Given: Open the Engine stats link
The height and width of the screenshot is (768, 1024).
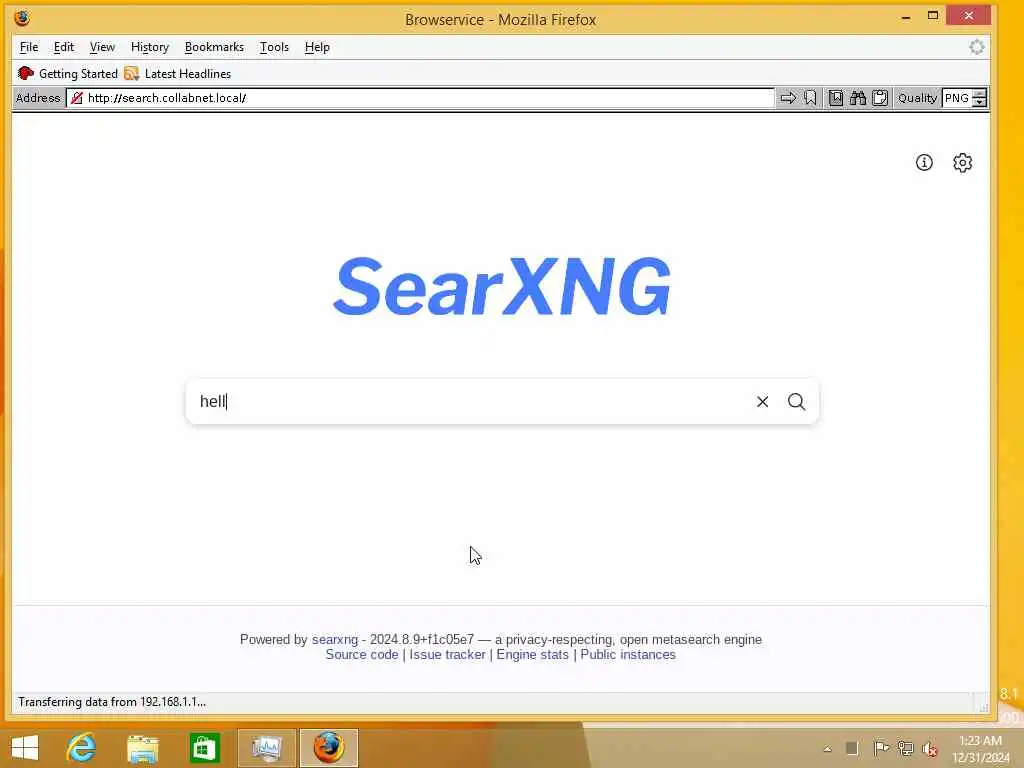Looking at the screenshot, I should (532, 654).
